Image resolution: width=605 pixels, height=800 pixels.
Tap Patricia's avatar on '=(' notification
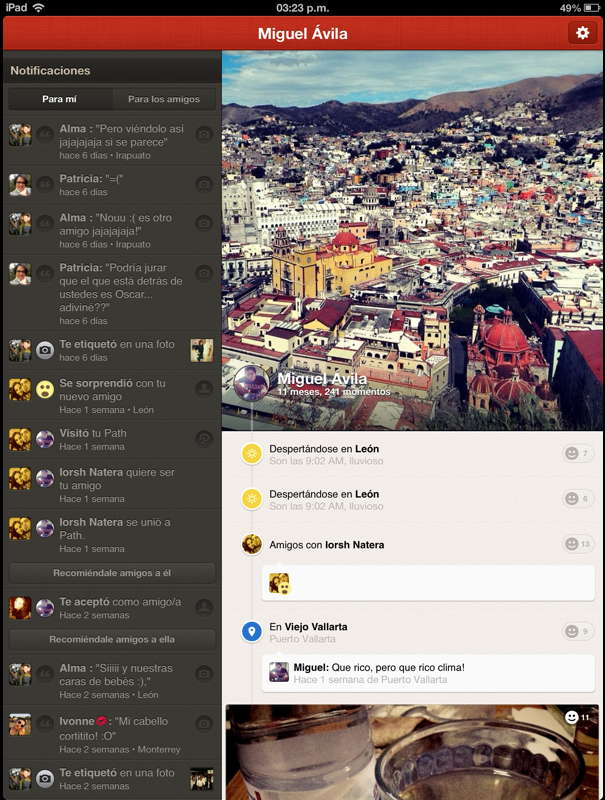click(20, 185)
